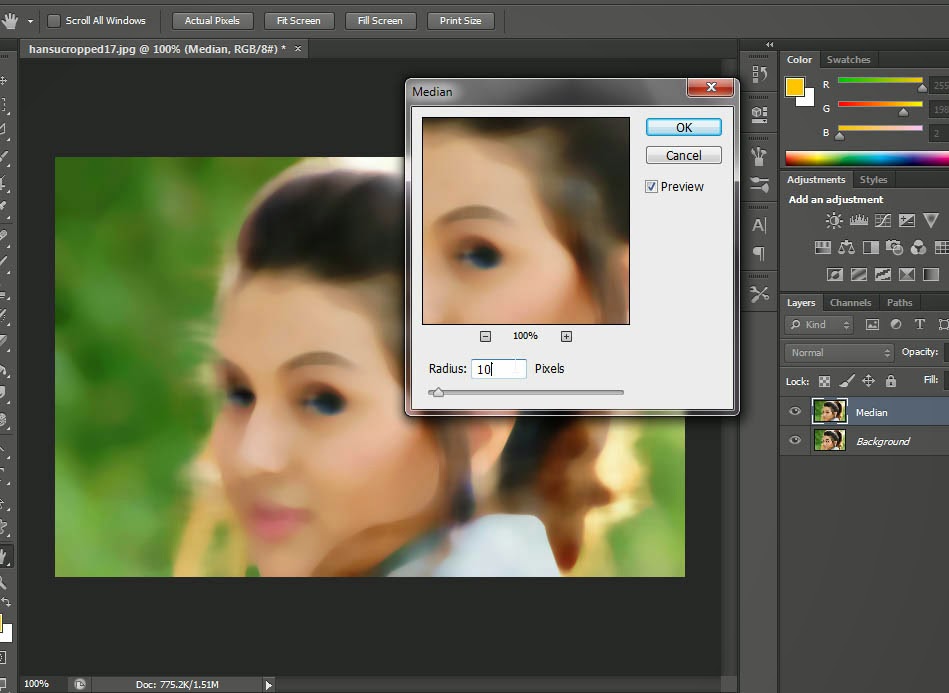
Task: Open the Vibrance adjustment triangle icon
Action: tap(931, 220)
